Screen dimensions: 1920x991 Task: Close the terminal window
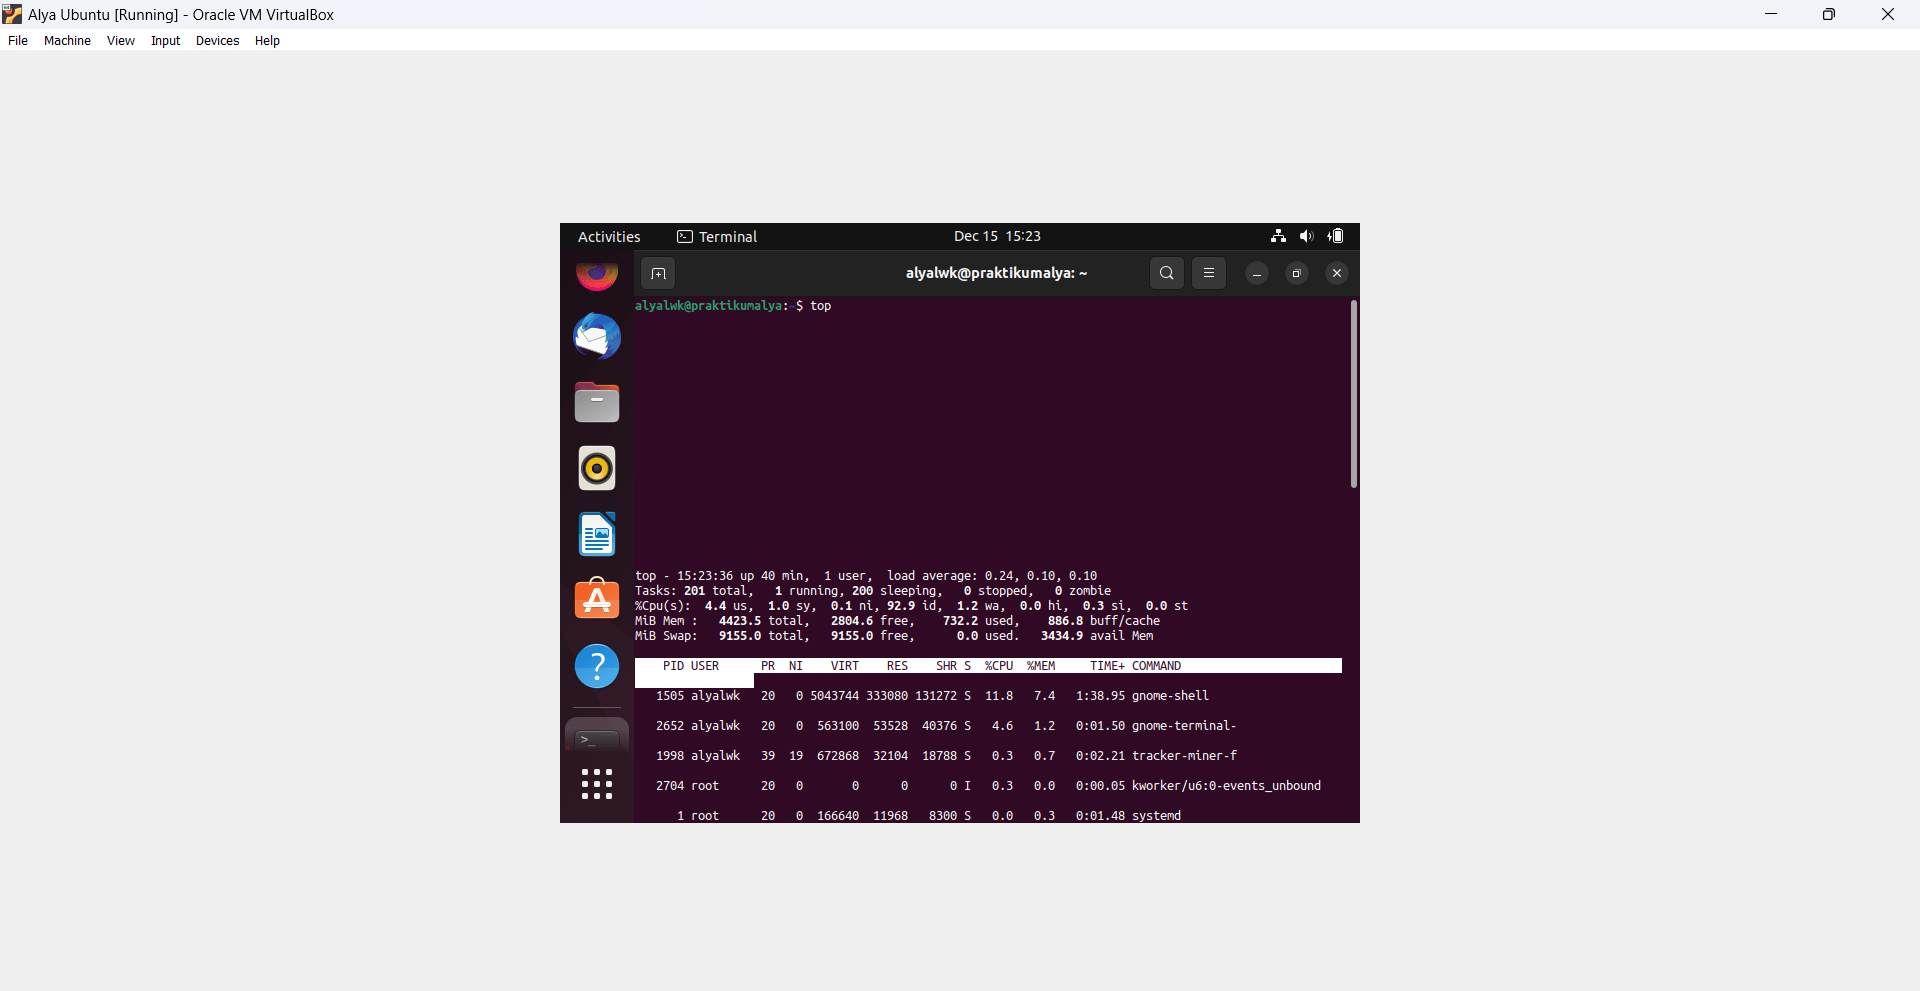pos(1337,273)
